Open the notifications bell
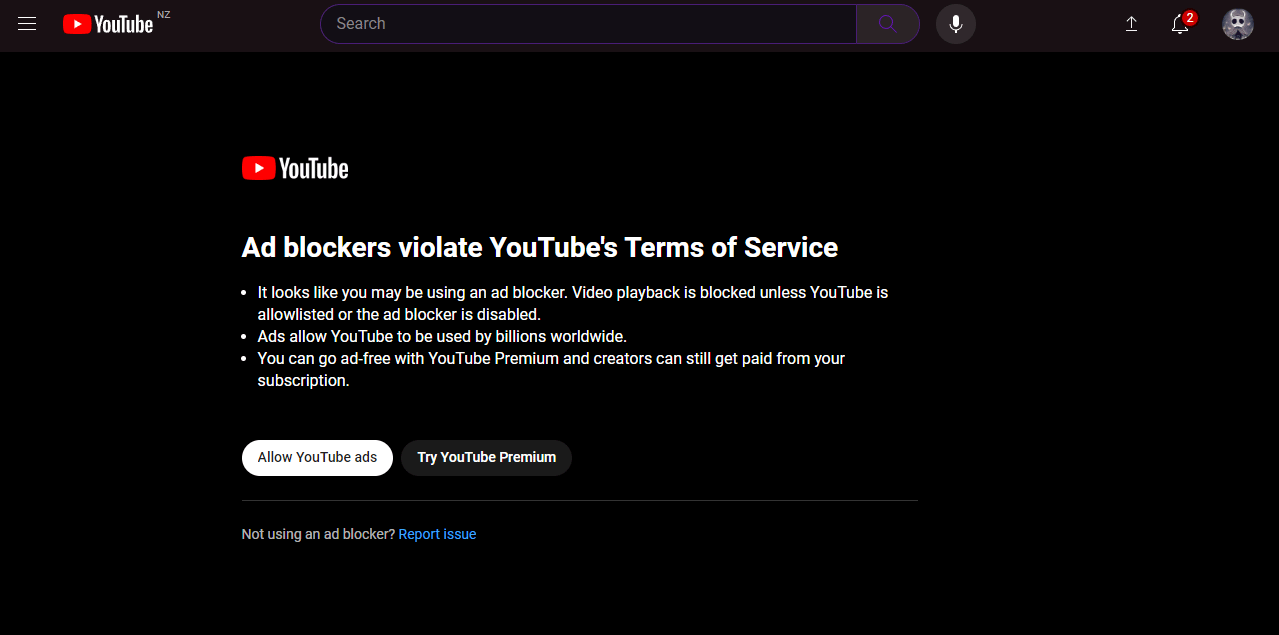Image resolution: width=1279 pixels, height=635 pixels. click(1181, 24)
